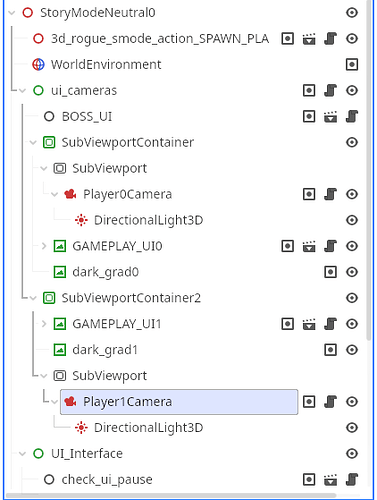Collapse SubViewport under SubViewportContainer
377x500 pixels.
44,168
